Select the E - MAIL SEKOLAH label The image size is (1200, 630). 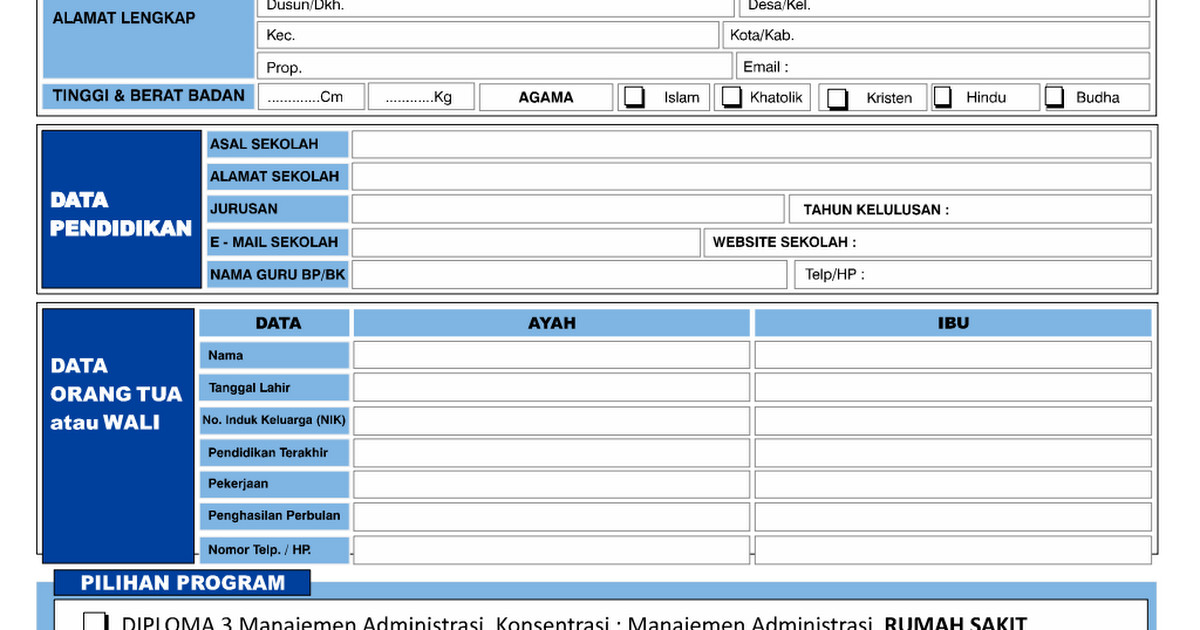pos(274,242)
